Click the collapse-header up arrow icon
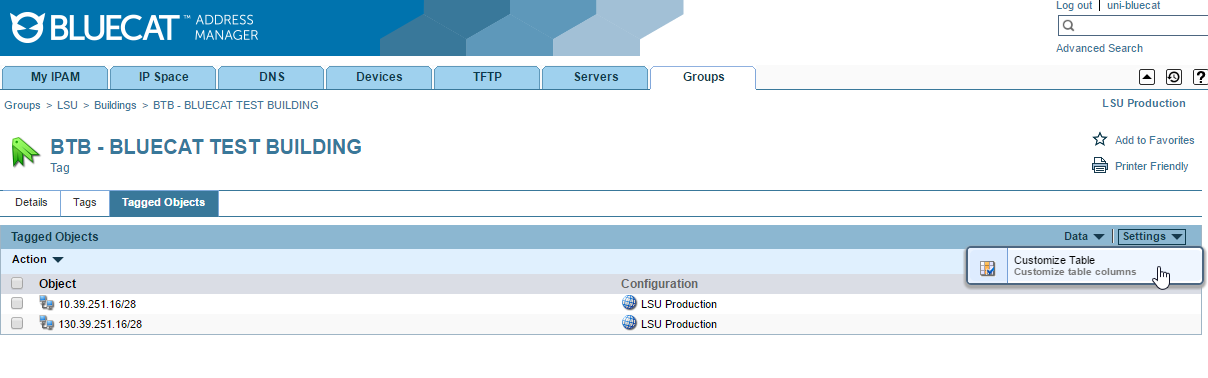 1147,77
